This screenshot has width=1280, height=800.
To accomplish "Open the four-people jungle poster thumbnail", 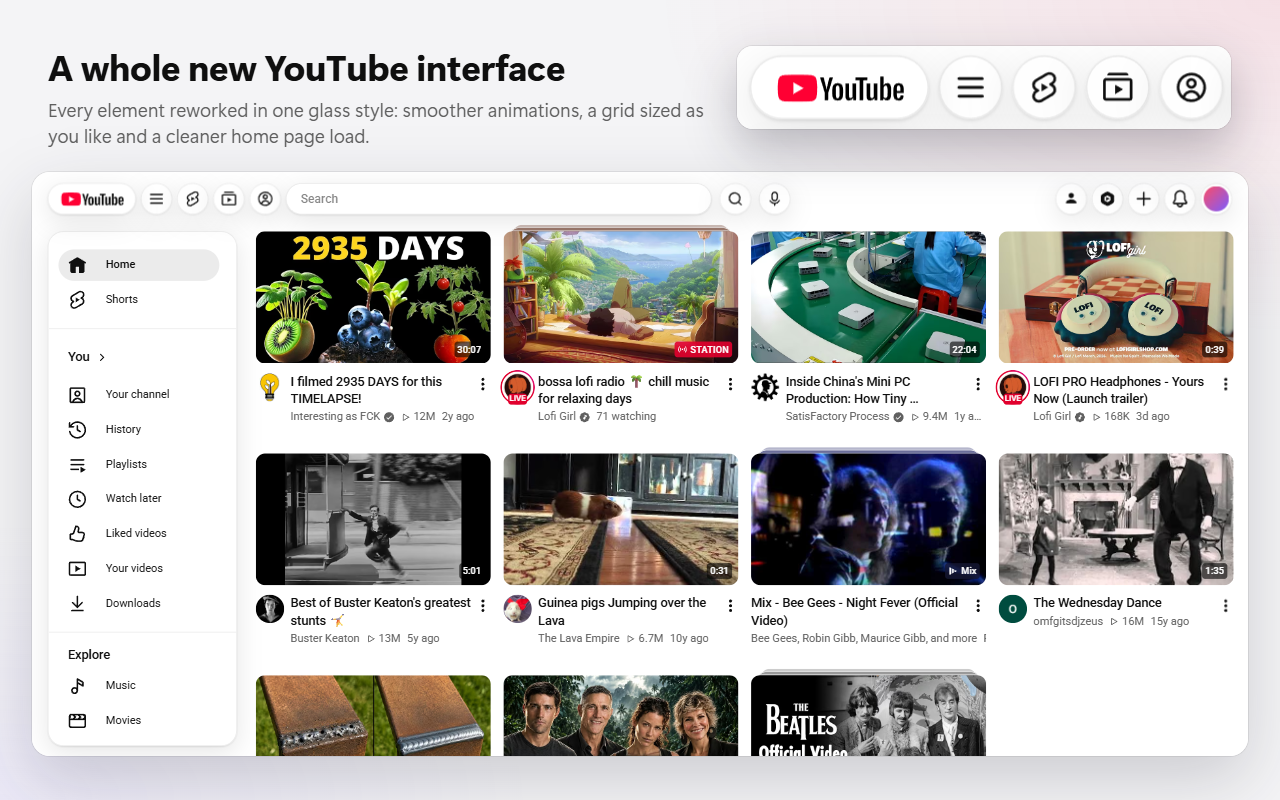I will click(621, 715).
